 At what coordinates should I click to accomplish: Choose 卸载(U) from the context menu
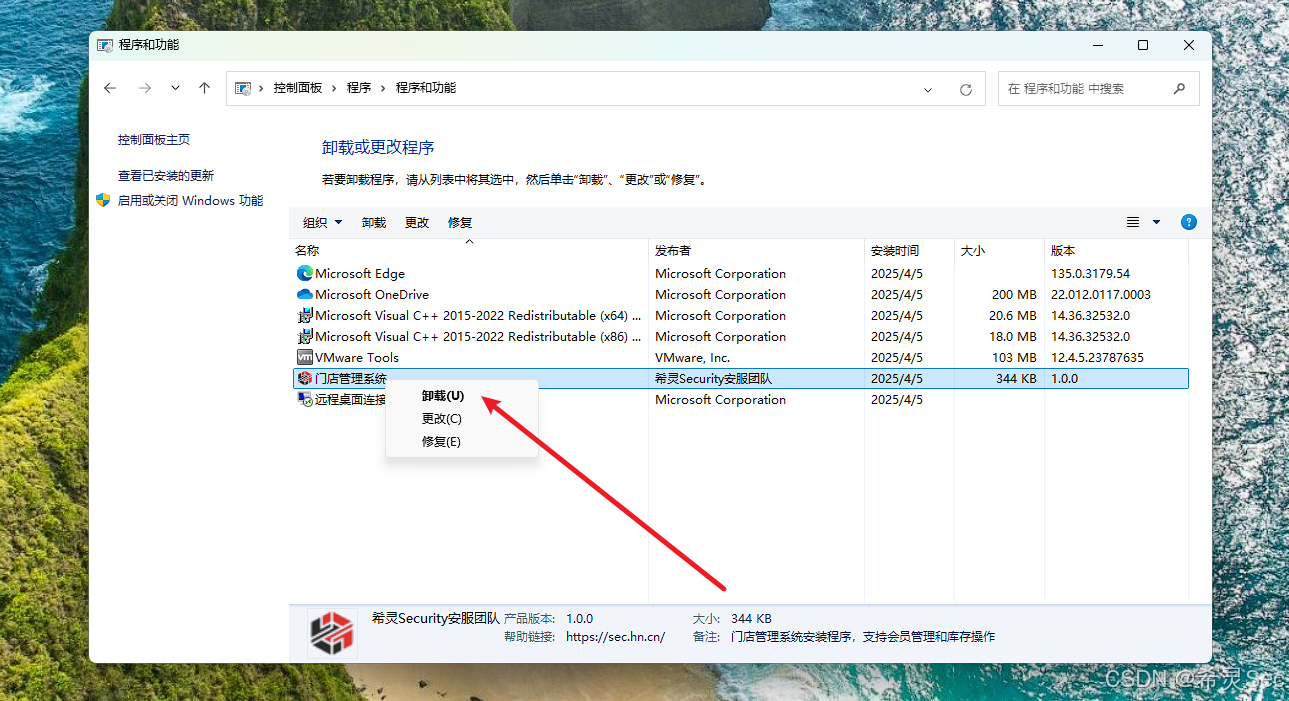[x=443, y=396]
